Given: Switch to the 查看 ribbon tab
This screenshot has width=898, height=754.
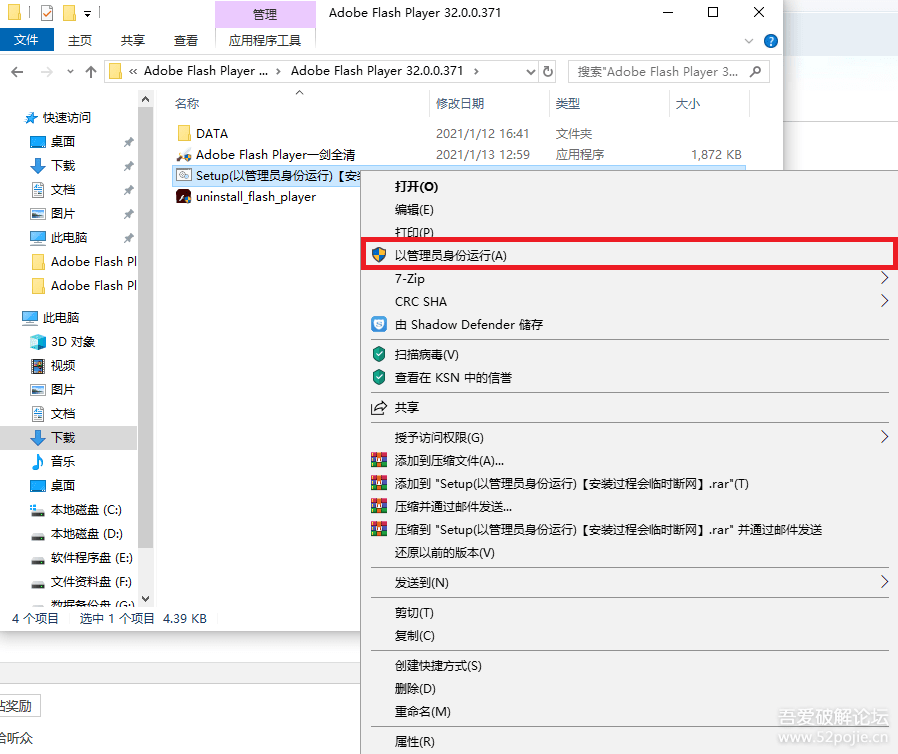Looking at the screenshot, I should point(186,40).
